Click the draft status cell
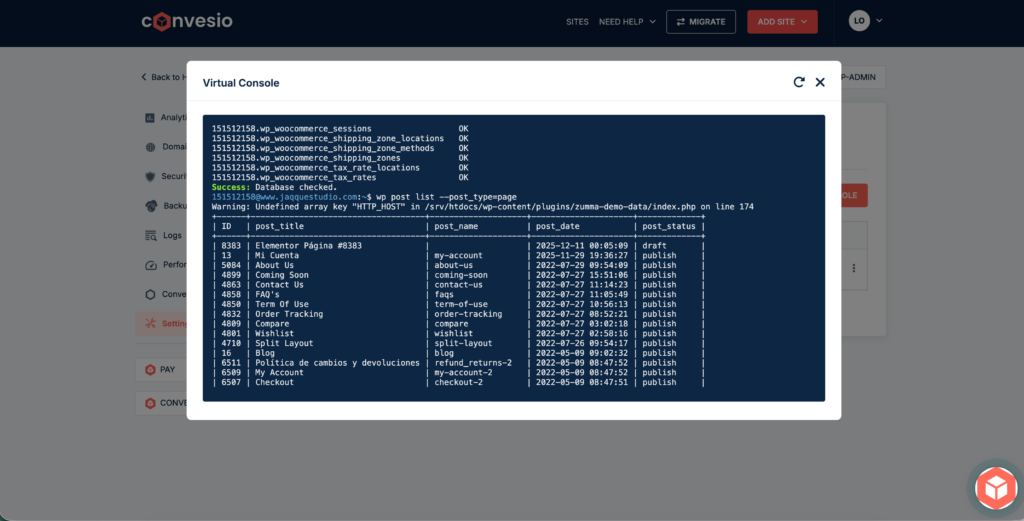This screenshot has width=1024, height=521. click(654, 245)
